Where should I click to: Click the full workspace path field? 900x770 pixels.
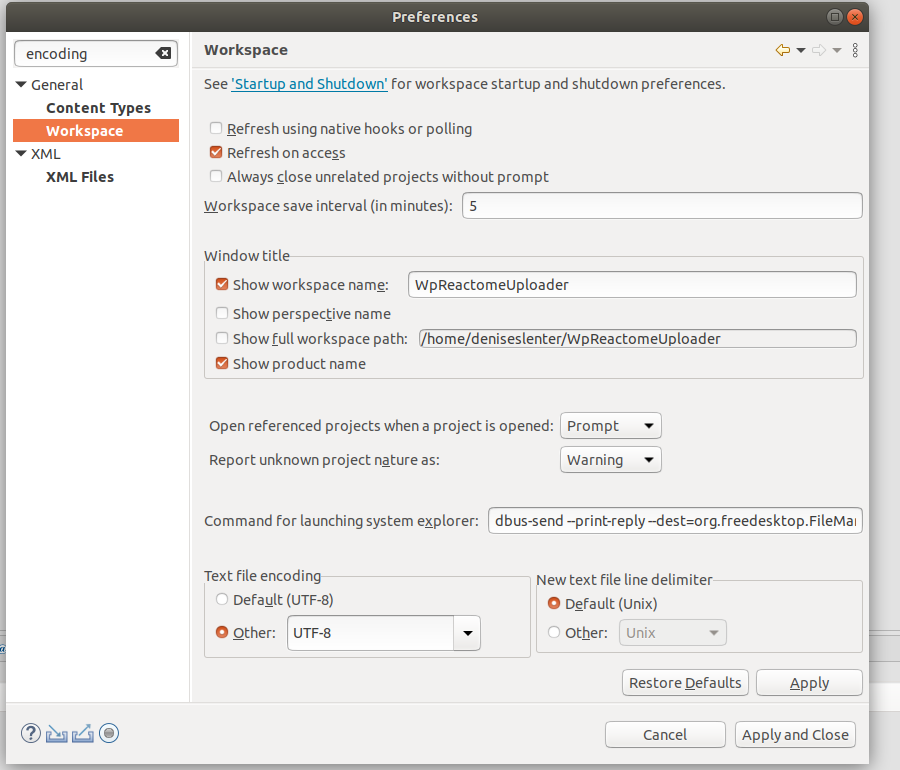pyautogui.click(x=638, y=339)
